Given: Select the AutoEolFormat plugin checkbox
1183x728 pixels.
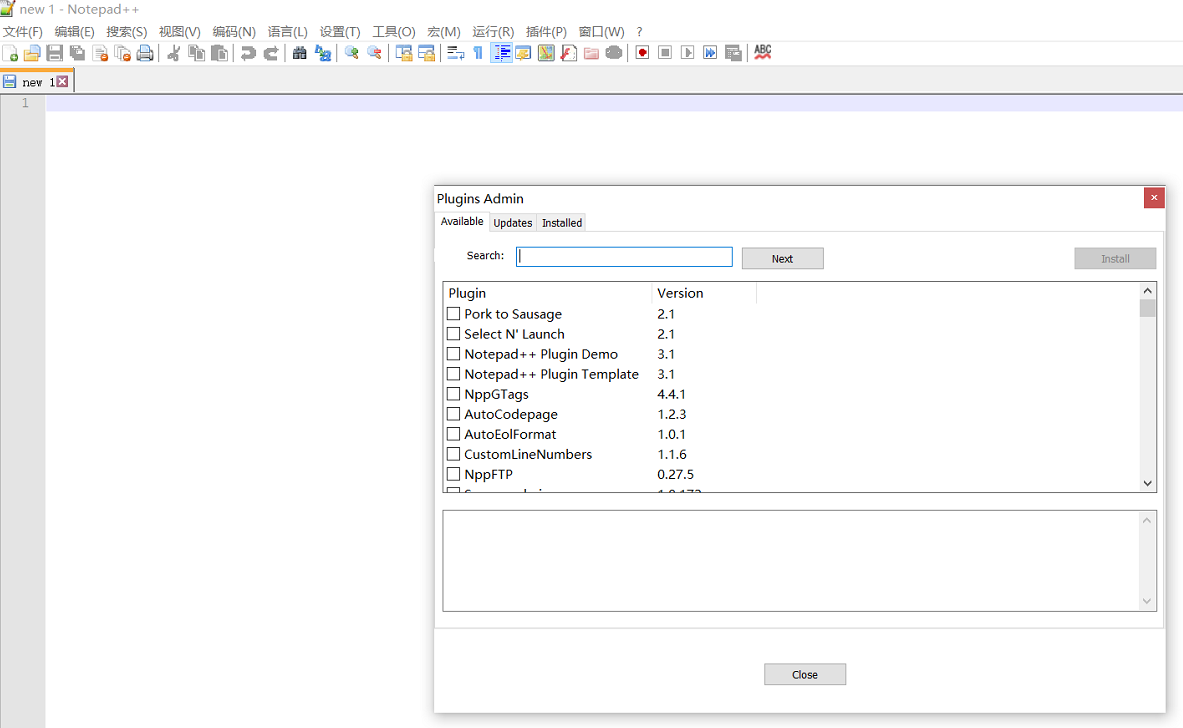Looking at the screenshot, I should (x=453, y=434).
